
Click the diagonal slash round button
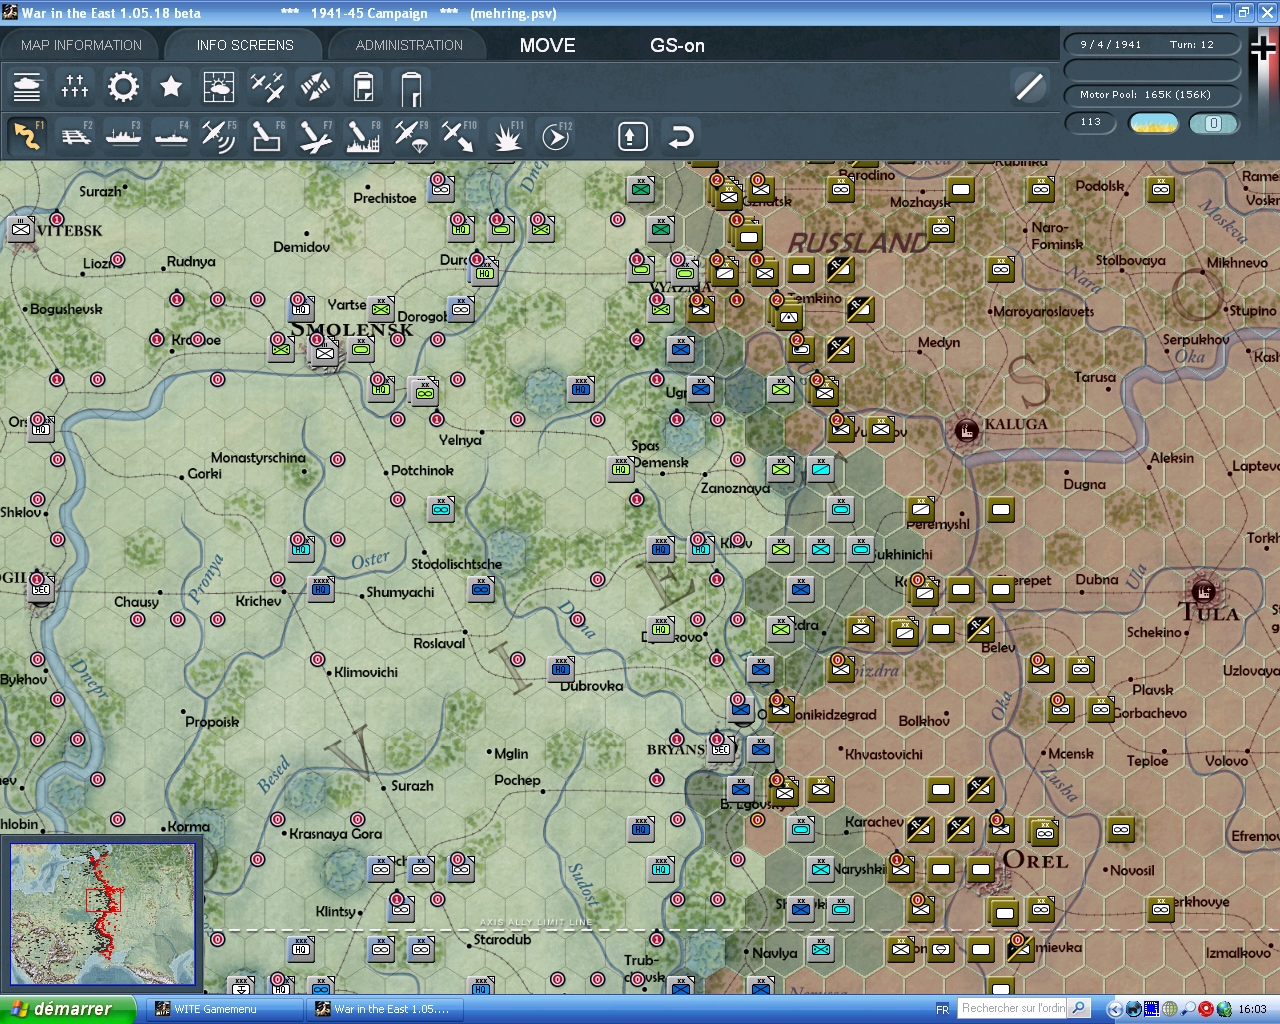[x=1029, y=87]
